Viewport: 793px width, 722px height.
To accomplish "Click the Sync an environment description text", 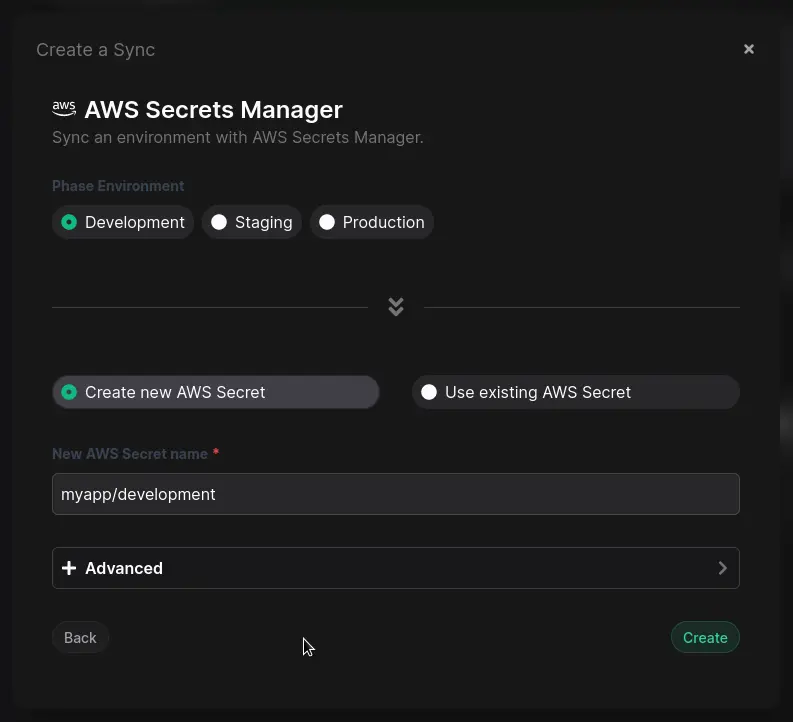I will pos(238,137).
